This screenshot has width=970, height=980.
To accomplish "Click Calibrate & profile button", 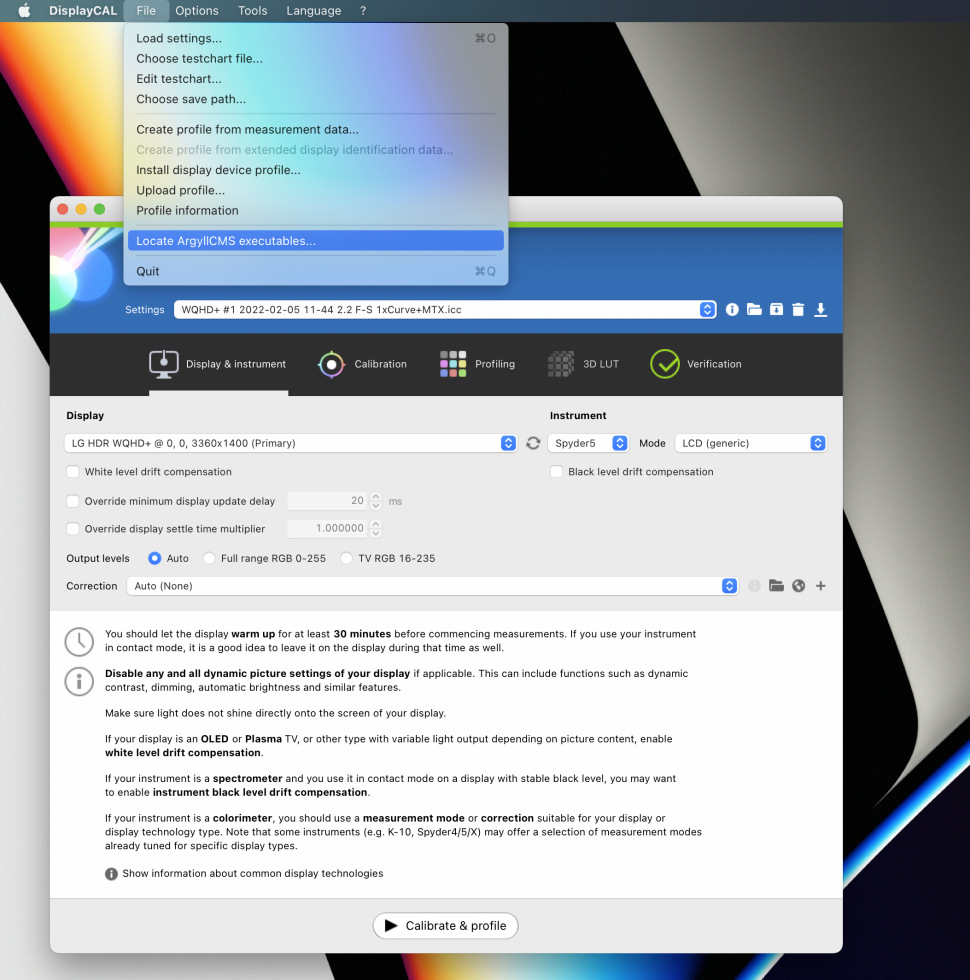I will [445, 926].
